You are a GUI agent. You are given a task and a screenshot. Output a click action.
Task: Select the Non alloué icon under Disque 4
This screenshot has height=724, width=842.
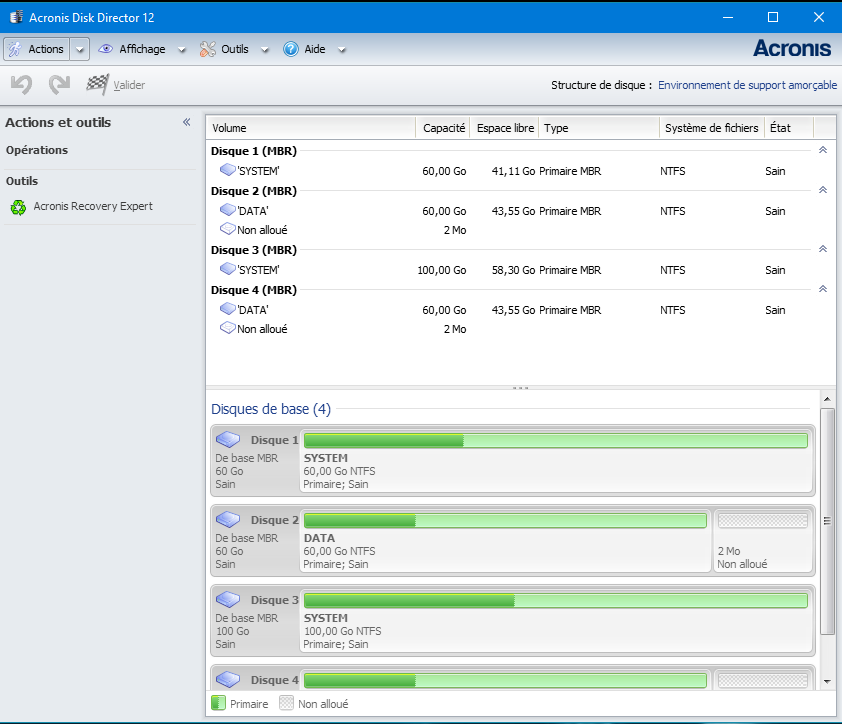pos(228,328)
